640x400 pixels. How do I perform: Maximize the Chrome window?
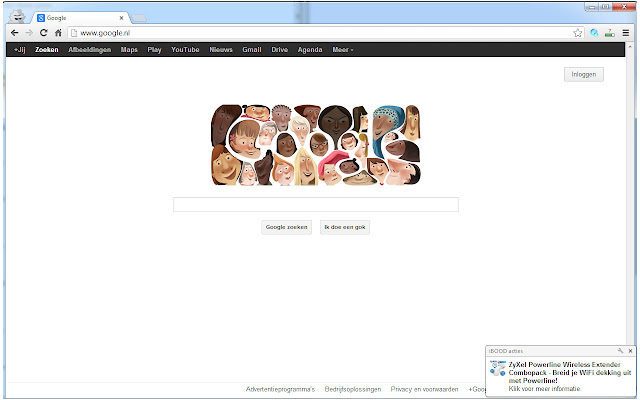(605, 7)
